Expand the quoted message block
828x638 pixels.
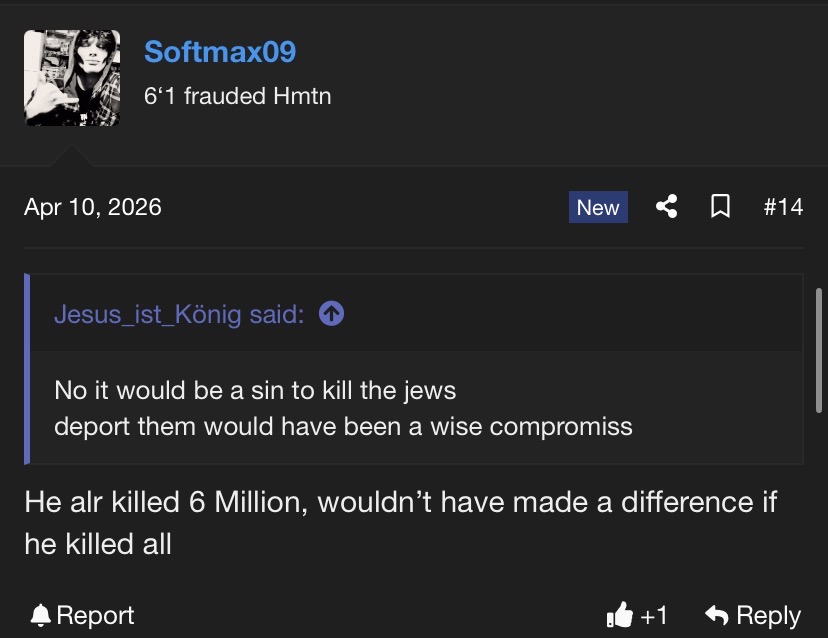point(415,407)
